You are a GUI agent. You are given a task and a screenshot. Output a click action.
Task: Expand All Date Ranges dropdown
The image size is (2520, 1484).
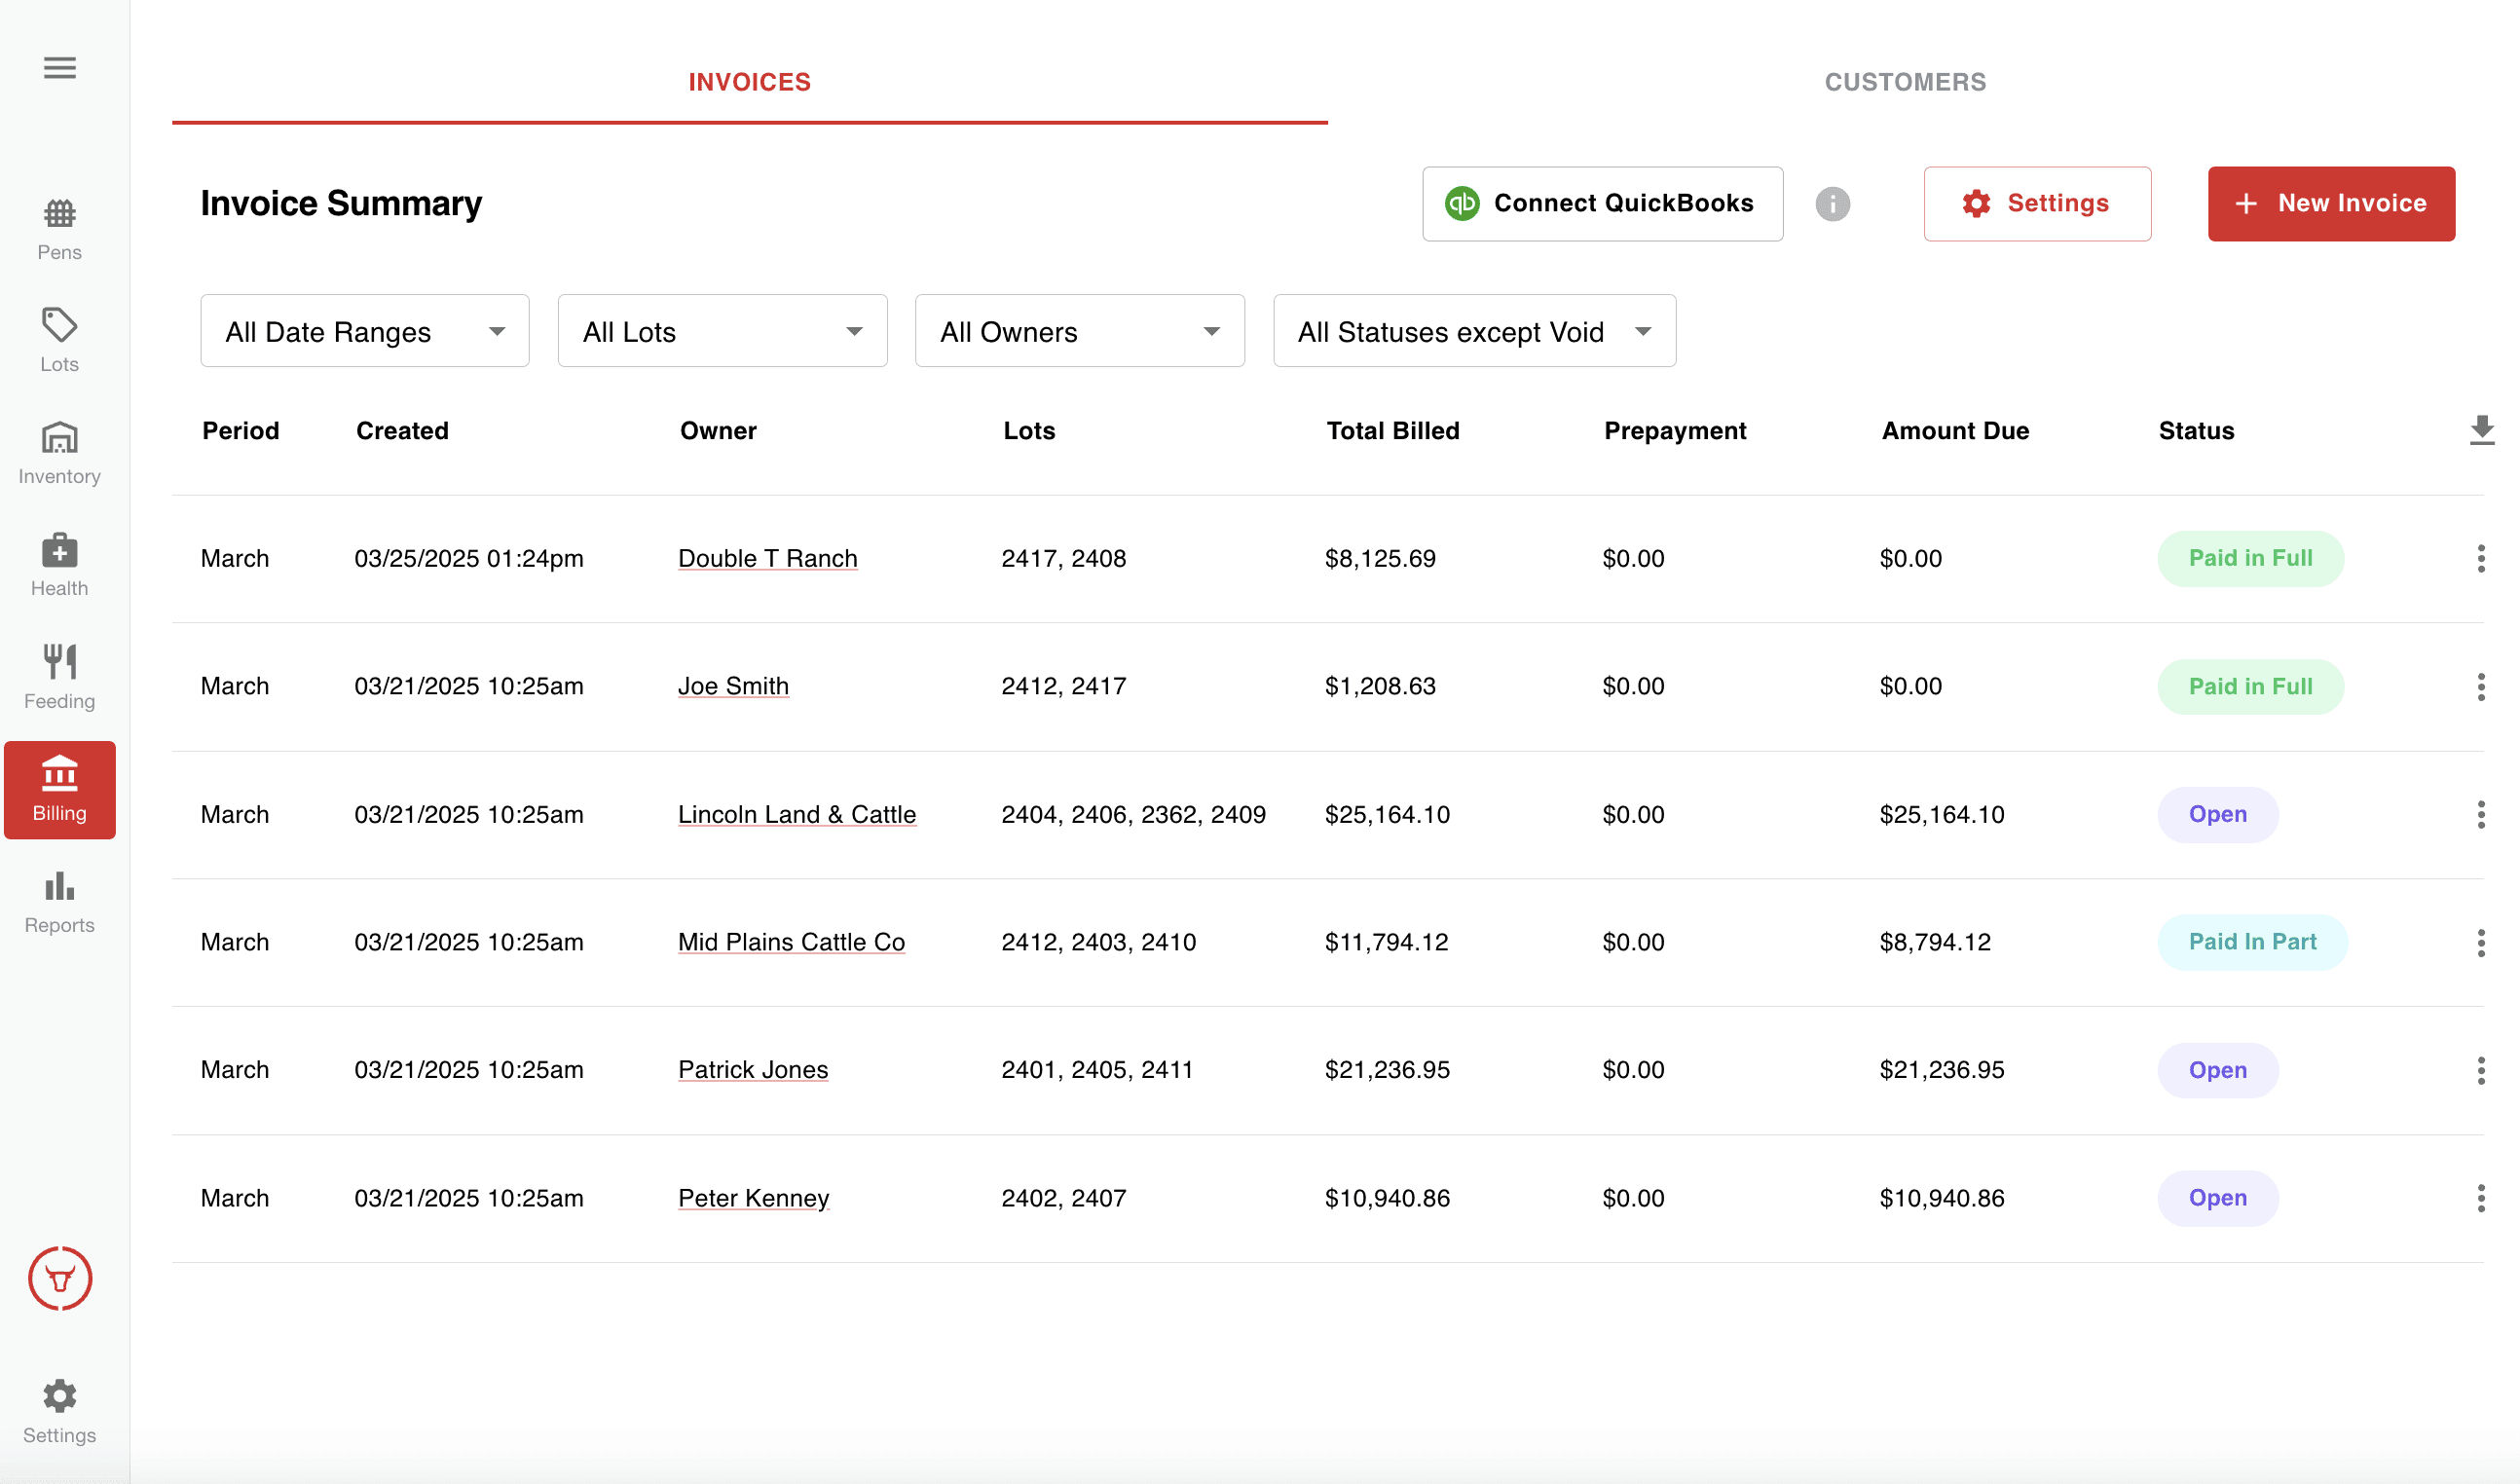365,331
